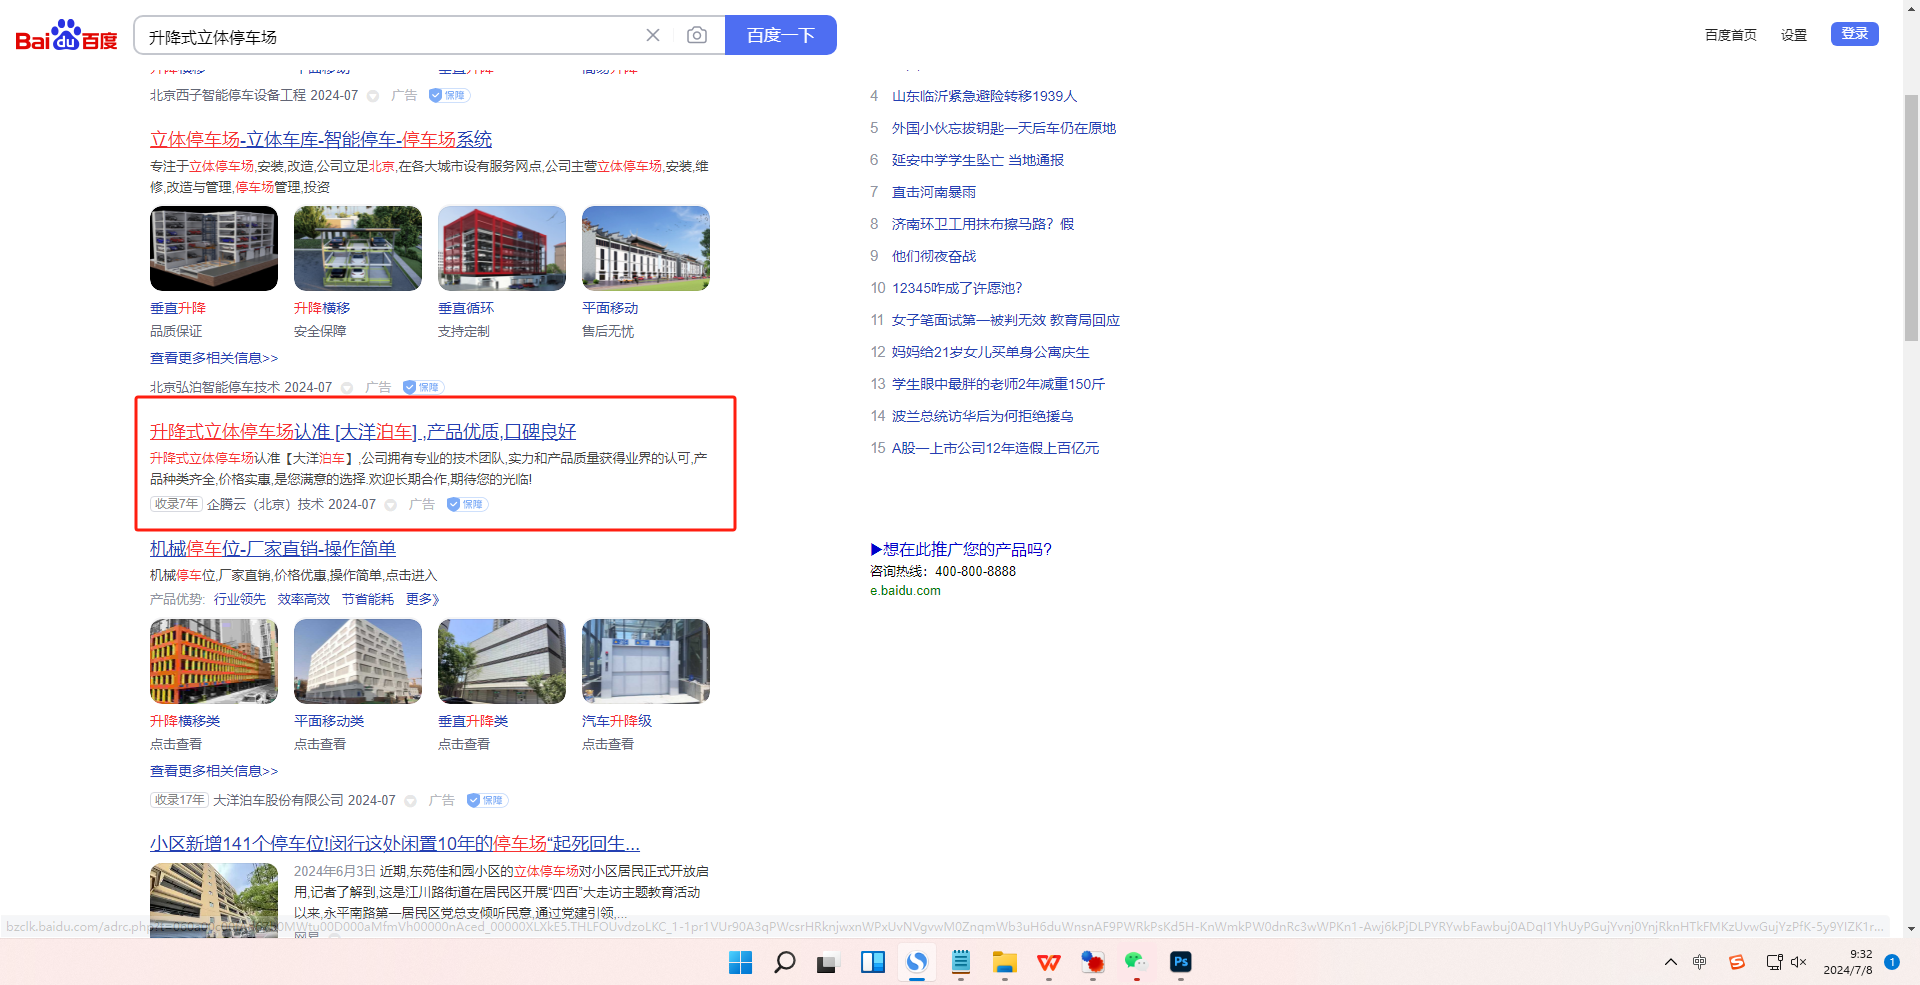The image size is (1920, 985).
Task: Toggle the 中 input method indicator
Action: click(1699, 962)
